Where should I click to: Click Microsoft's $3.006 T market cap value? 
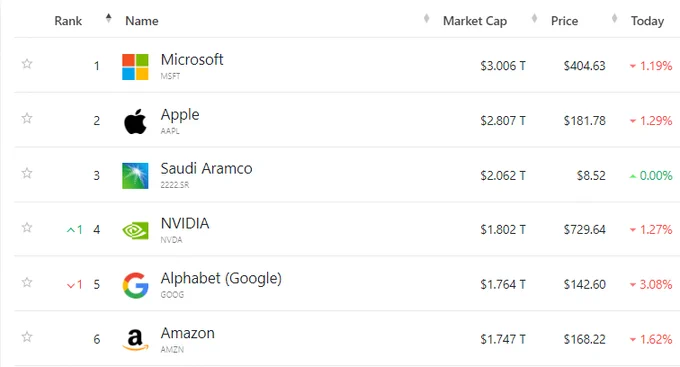coord(503,66)
